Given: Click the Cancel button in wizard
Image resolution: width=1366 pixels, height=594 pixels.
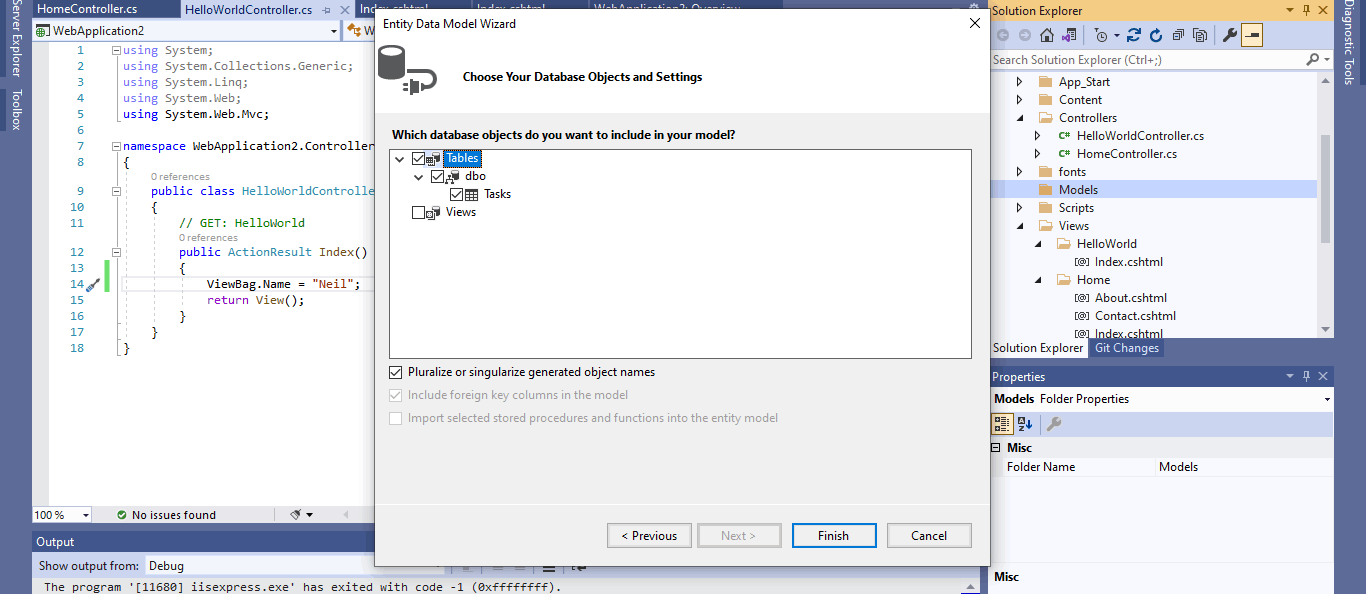Looking at the screenshot, I should click(x=929, y=536).
